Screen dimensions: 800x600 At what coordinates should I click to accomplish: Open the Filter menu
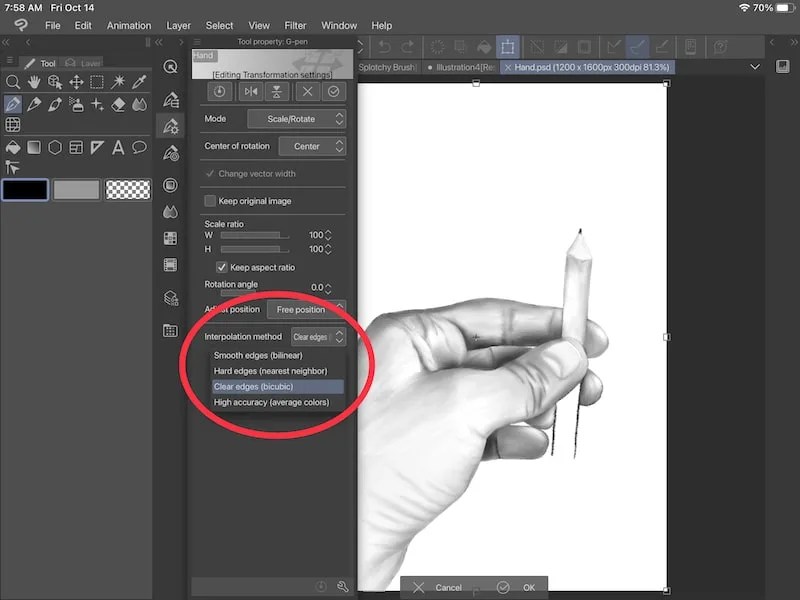pos(295,25)
